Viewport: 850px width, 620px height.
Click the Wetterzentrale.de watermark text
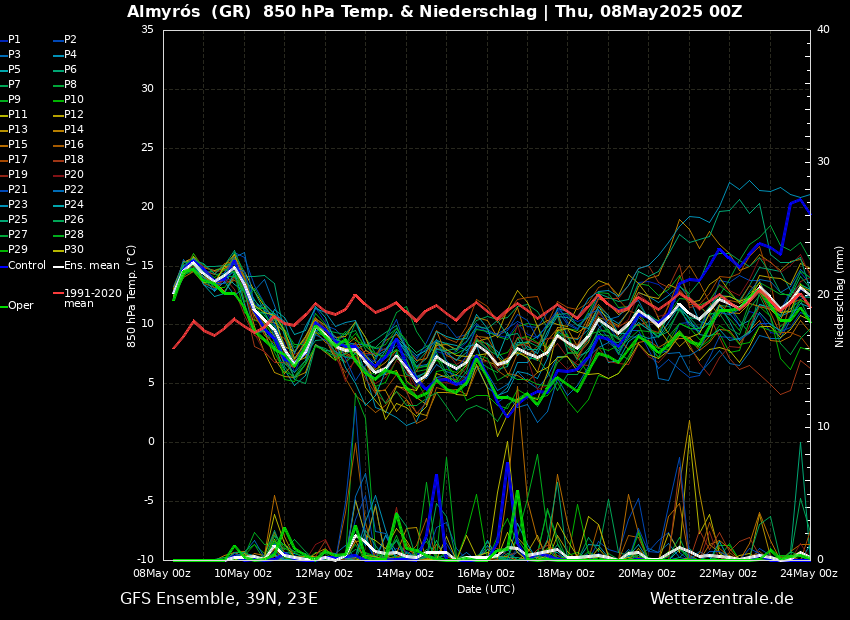coord(721,599)
